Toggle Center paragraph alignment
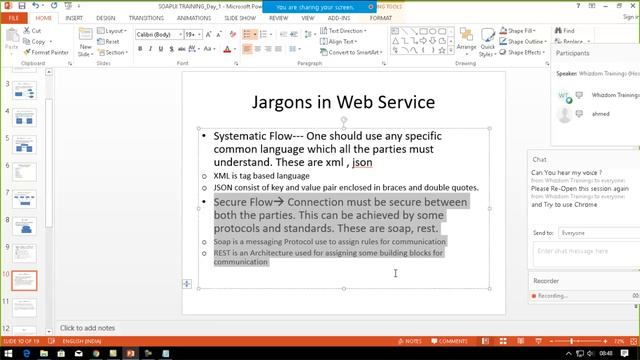This screenshot has width=640, height=360. point(258,49)
